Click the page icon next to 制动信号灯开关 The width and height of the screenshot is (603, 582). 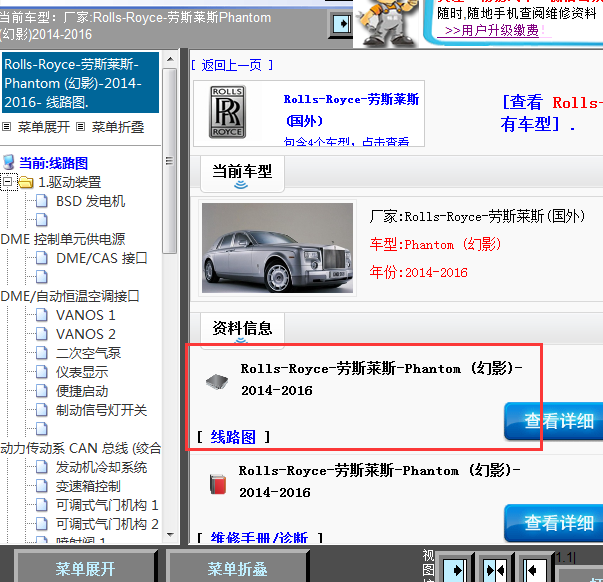(x=42, y=410)
